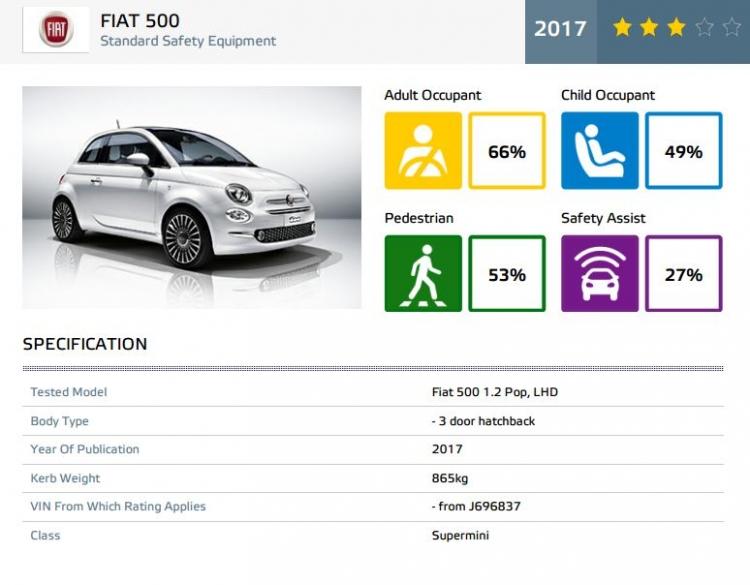The height and width of the screenshot is (585, 750).
Task: Click the fourth empty rating star
Action: (704, 27)
